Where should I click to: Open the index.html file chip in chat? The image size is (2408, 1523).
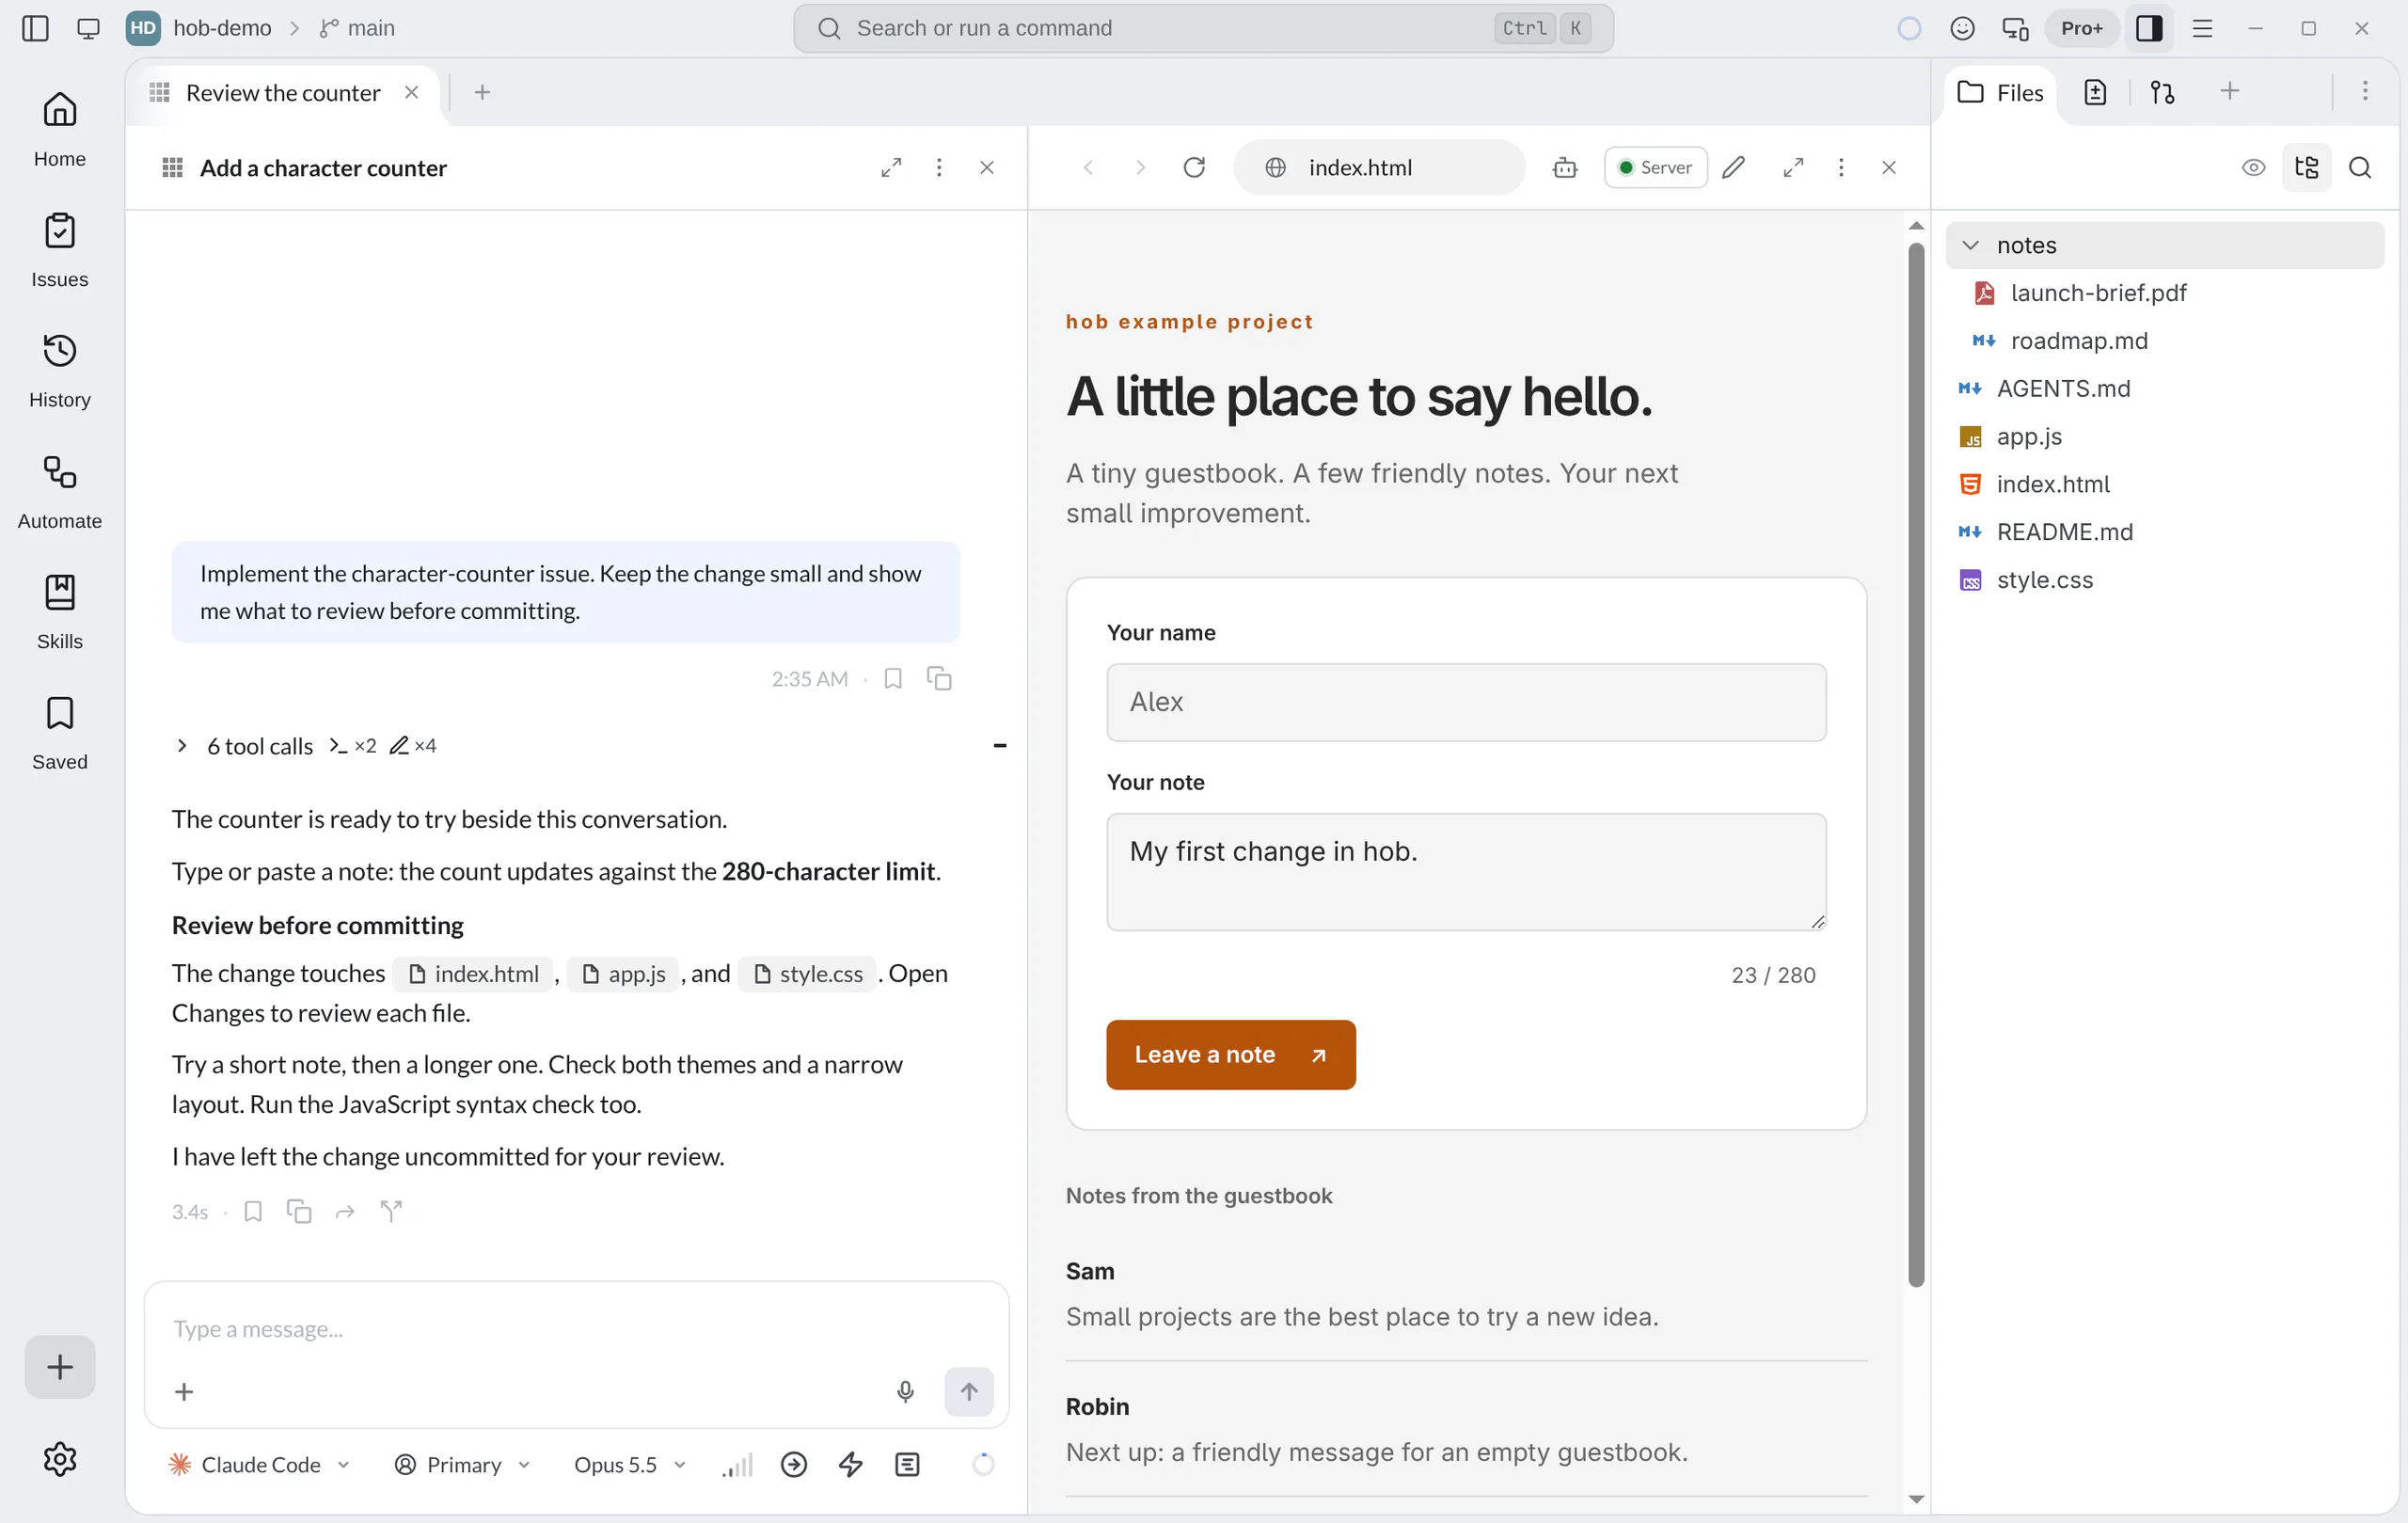click(474, 973)
